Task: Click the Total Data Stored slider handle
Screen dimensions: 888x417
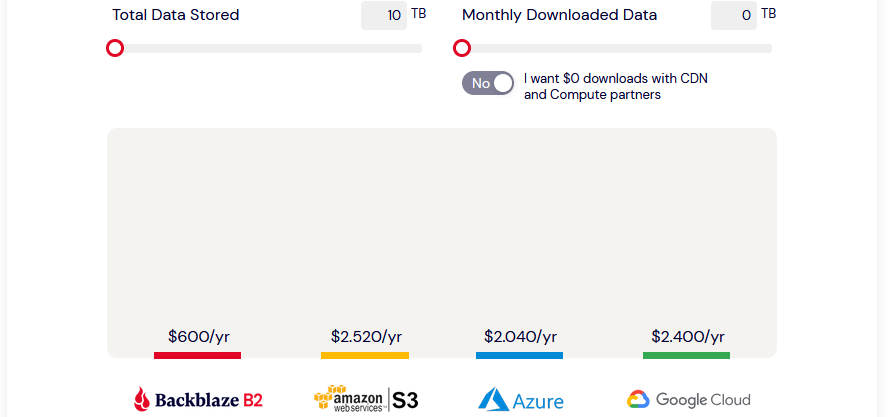Action: 115,48
